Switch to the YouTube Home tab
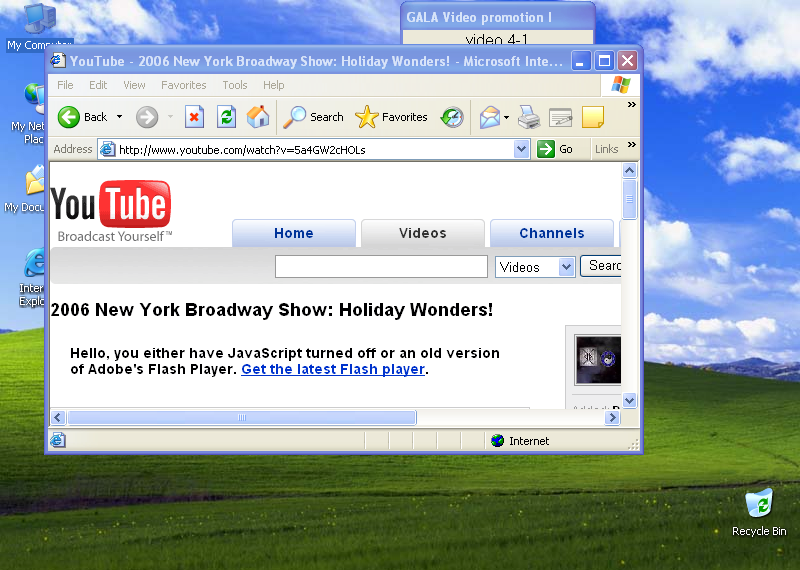The image size is (800, 570). point(294,233)
